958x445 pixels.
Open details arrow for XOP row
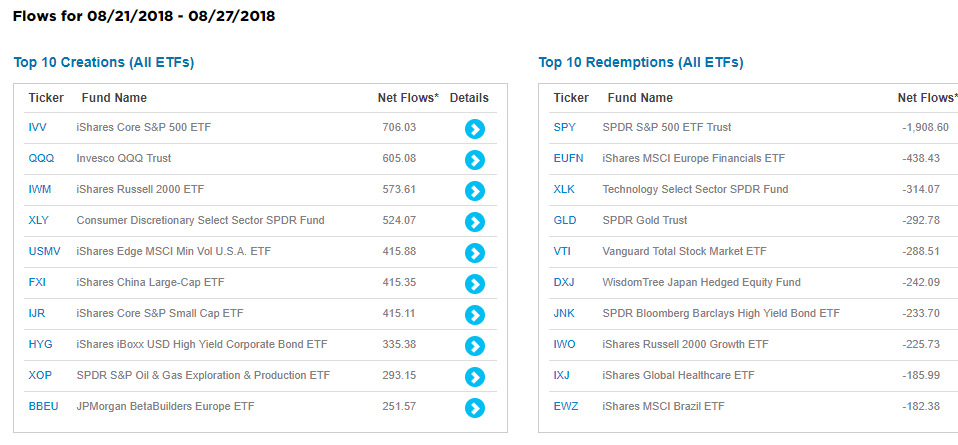pos(475,377)
